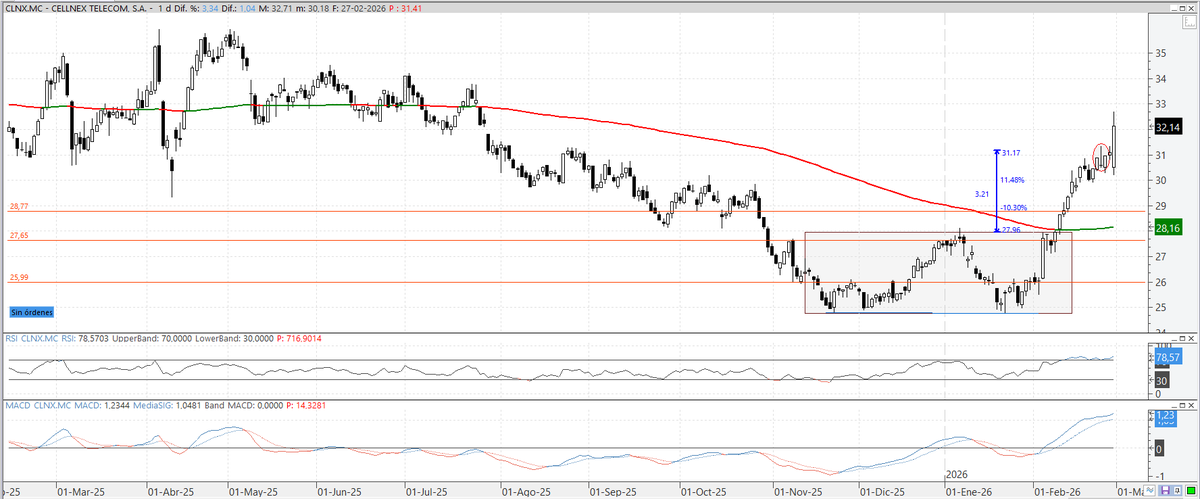This screenshot has height=499, width=1200.
Task: Click the 33 price axis tick
Action: click(1160, 104)
